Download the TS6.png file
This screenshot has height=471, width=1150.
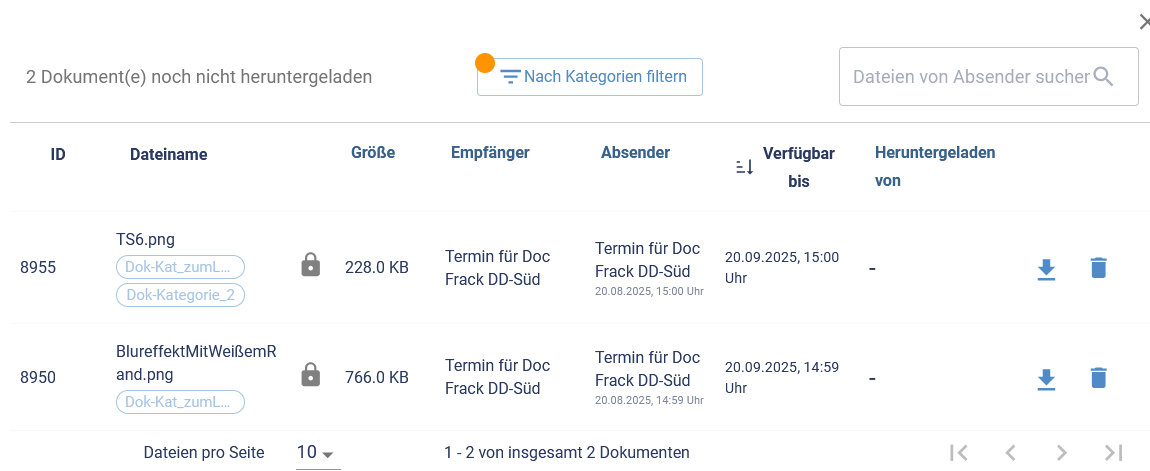1046,269
